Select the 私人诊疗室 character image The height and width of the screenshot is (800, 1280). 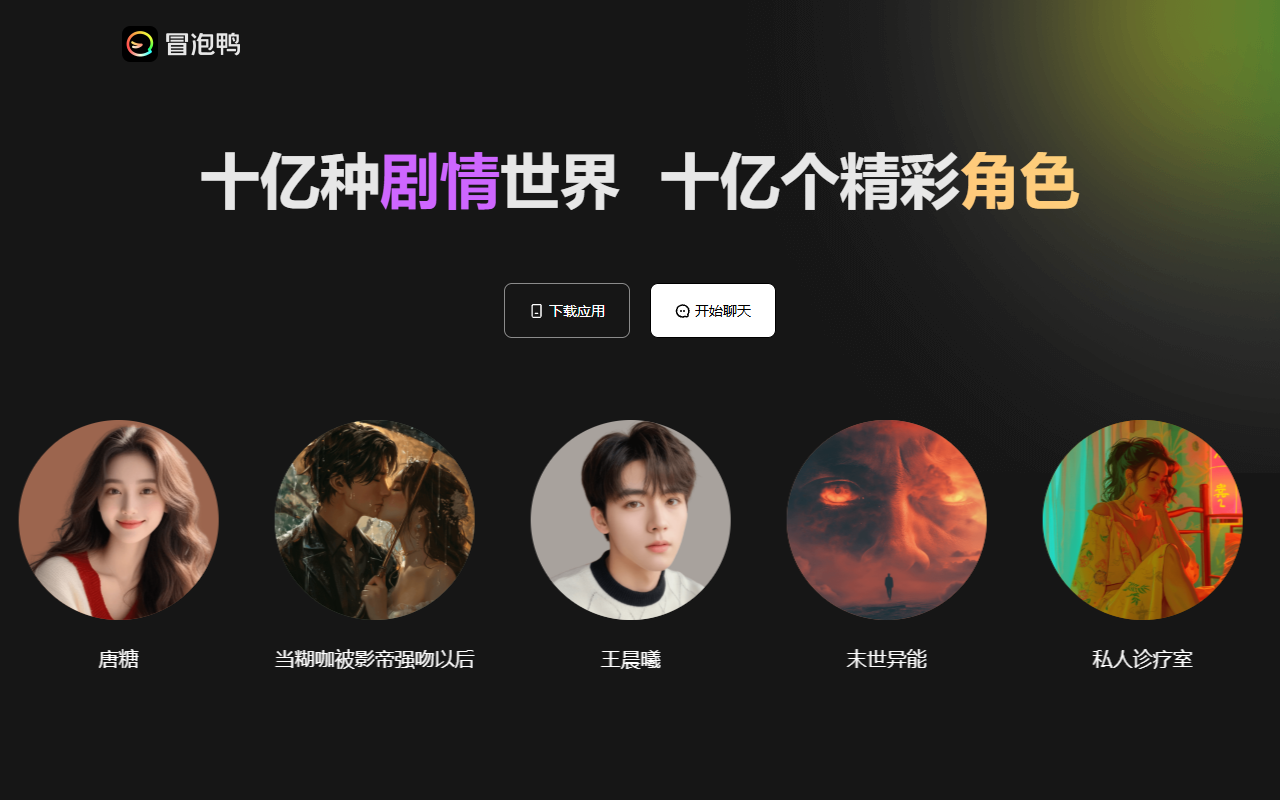click(1143, 520)
